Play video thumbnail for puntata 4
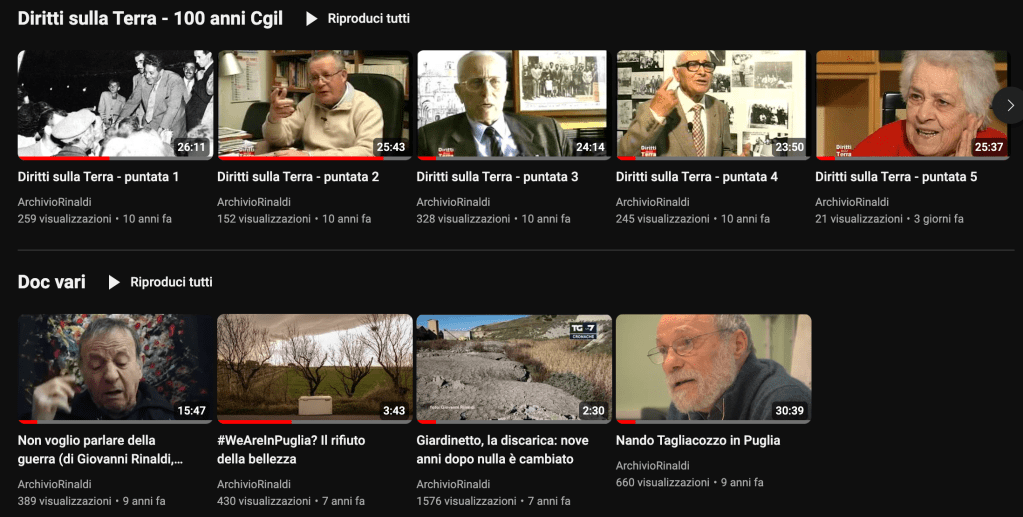Screen dimensions: 1023x517 tap(713, 105)
